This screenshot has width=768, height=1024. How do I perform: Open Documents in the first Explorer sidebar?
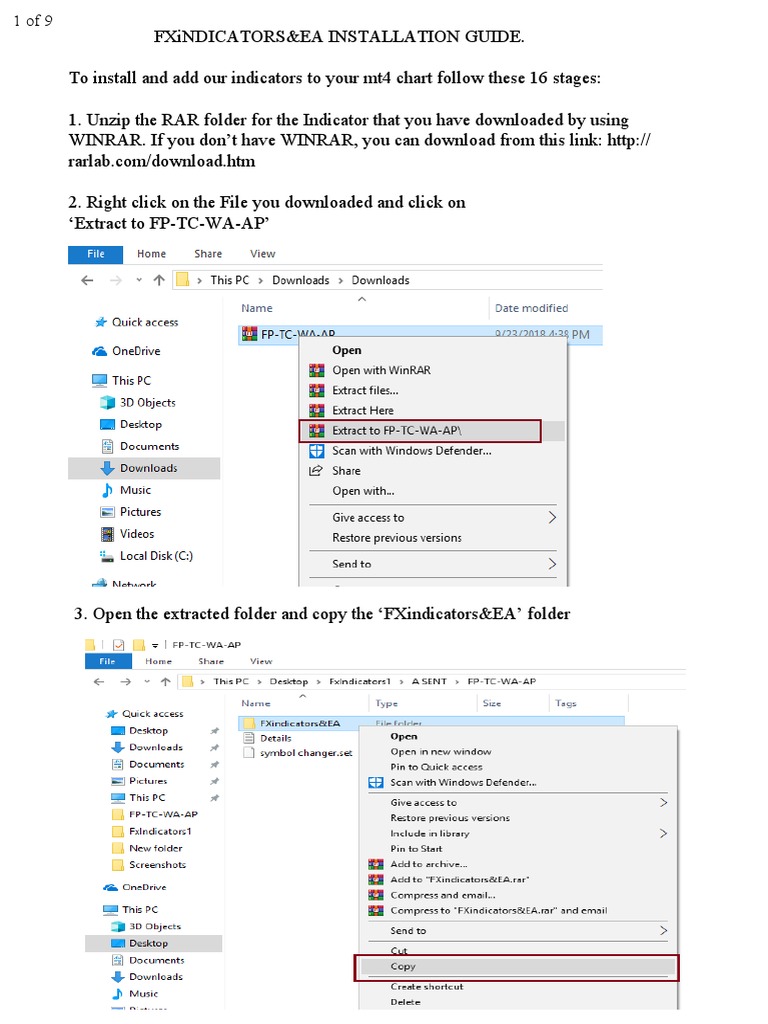click(150, 447)
